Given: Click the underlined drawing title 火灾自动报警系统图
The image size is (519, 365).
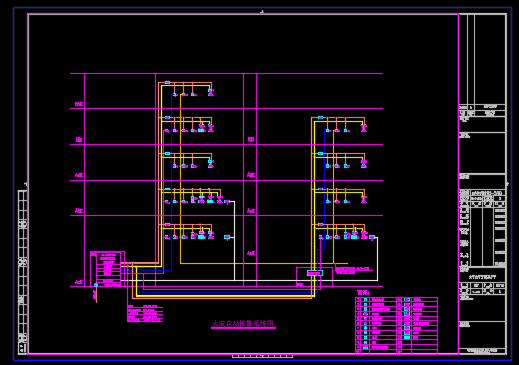Looking at the screenshot, I should (243, 324).
